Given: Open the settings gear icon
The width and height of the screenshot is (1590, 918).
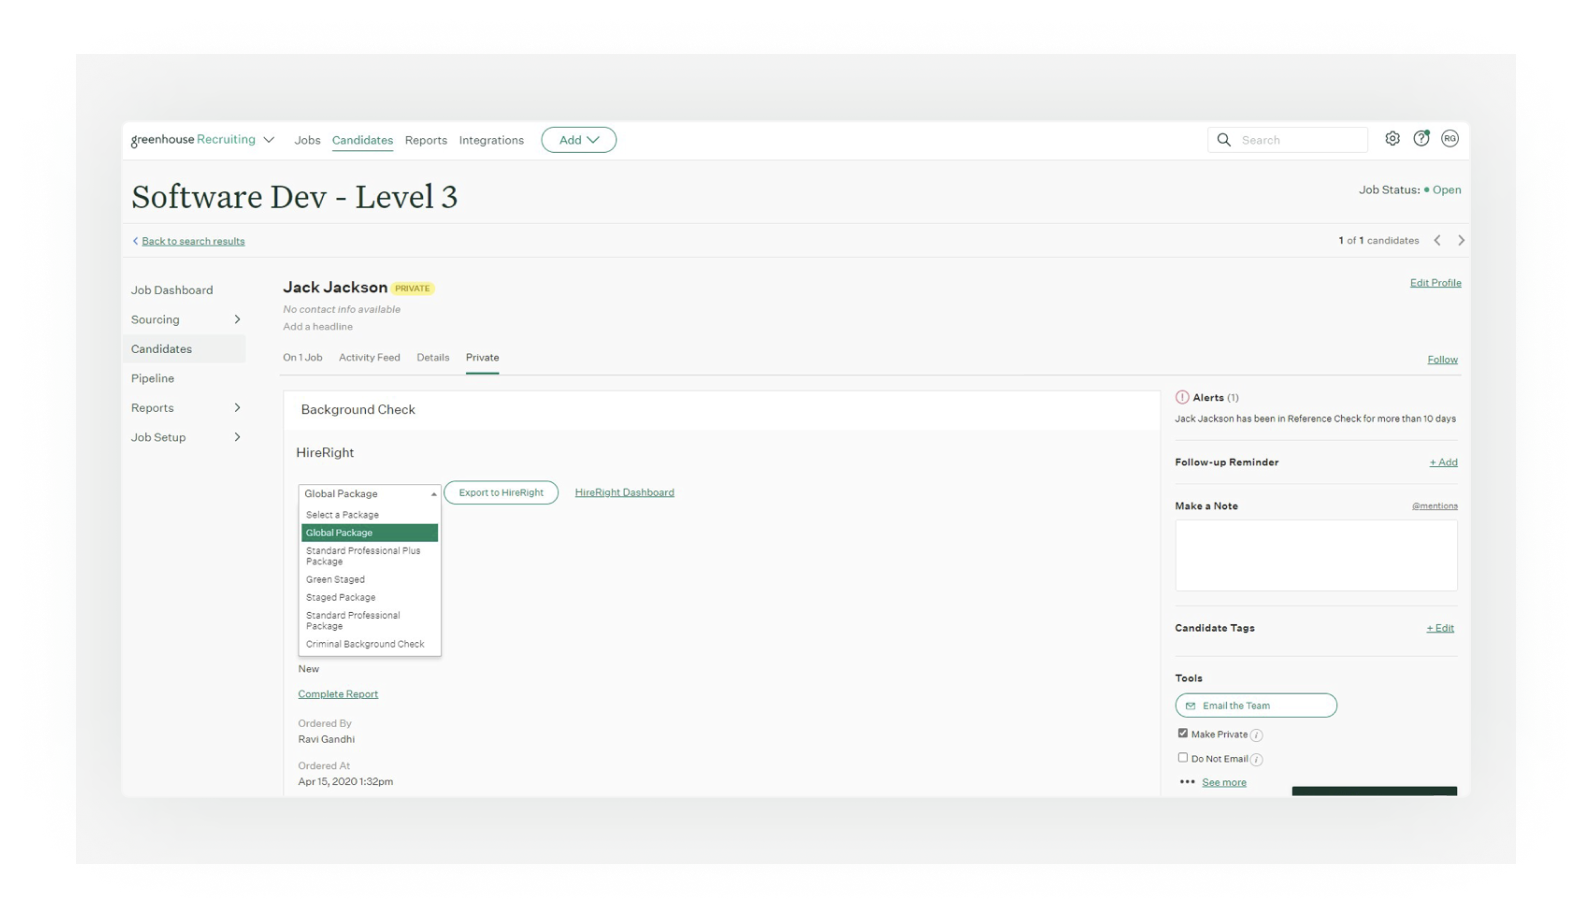Looking at the screenshot, I should click(x=1392, y=139).
